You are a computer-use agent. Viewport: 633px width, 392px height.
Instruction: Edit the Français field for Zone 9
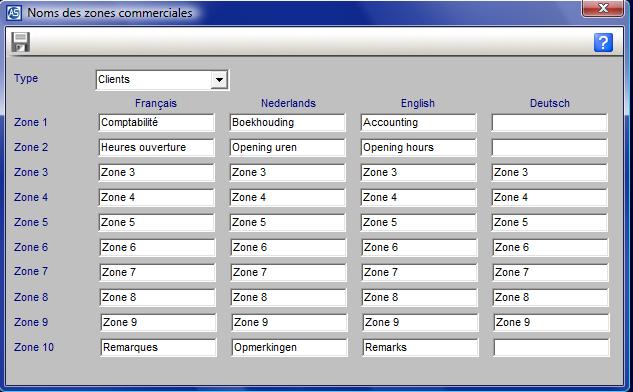(x=158, y=323)
